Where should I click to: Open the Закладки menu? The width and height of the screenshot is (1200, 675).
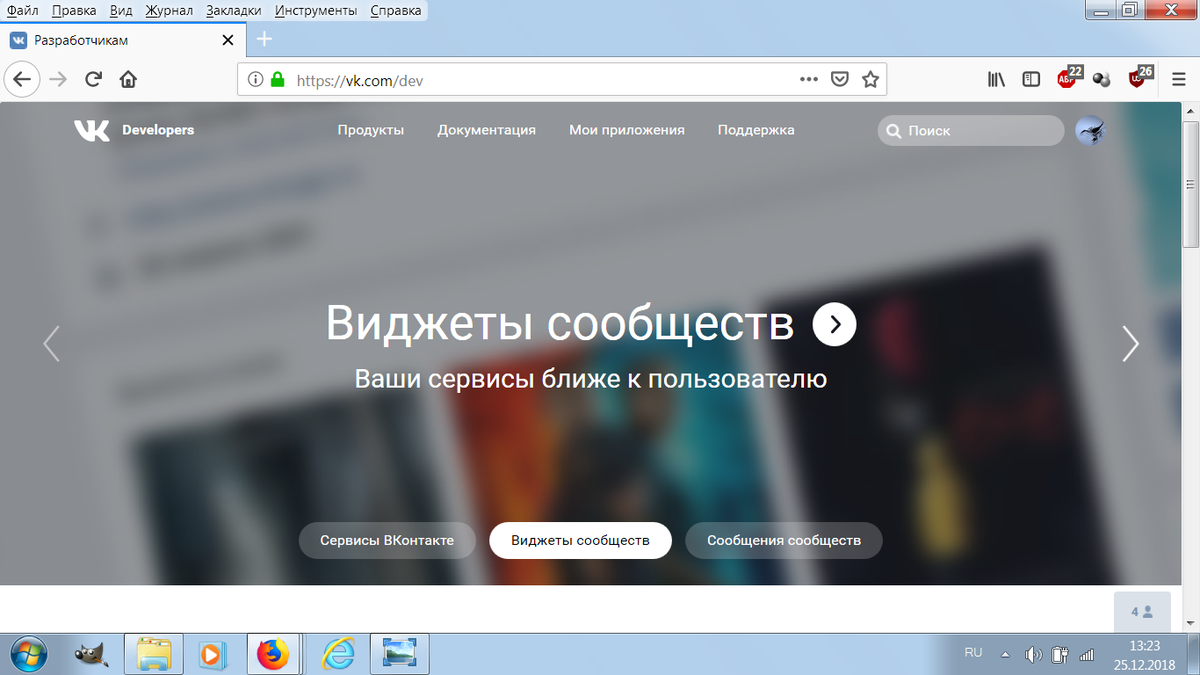[234, 11]
